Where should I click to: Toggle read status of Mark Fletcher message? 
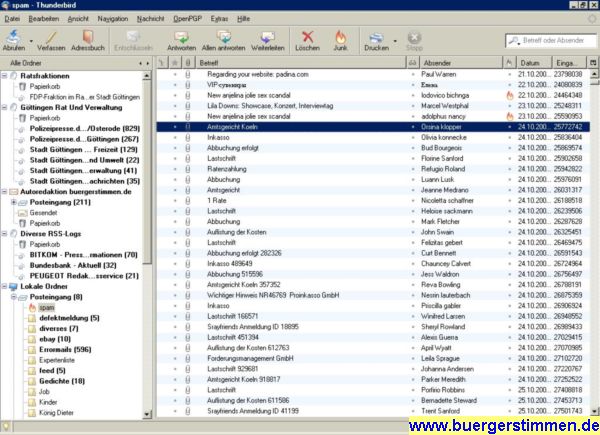[x=412, y=222]
